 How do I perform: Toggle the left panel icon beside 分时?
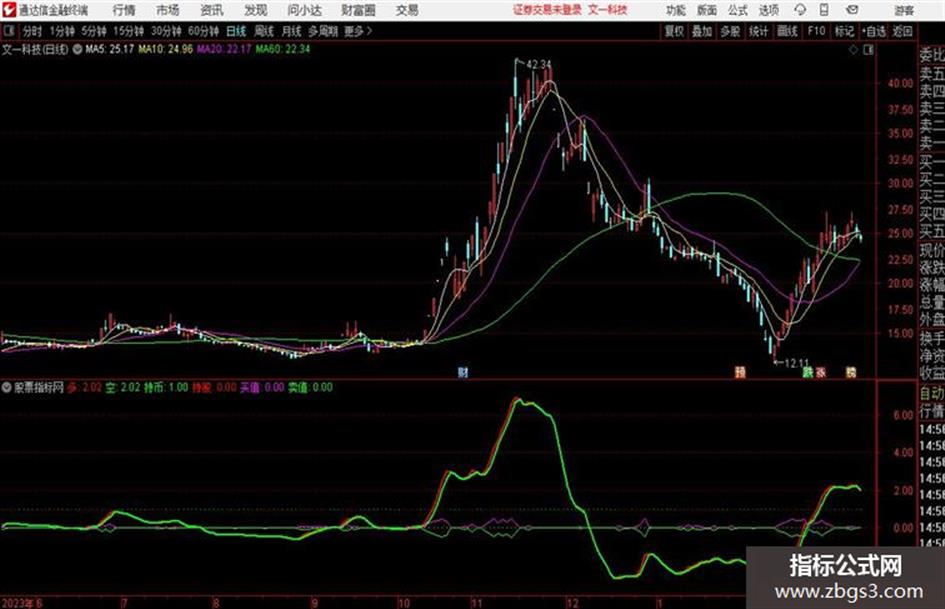[8, 30]
